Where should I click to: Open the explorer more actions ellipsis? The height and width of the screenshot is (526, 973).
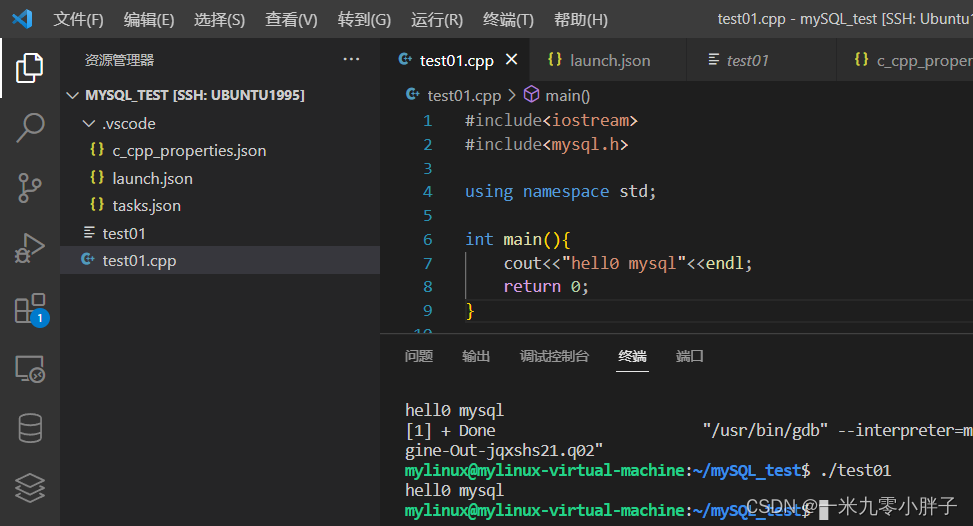tap(351, 60)
